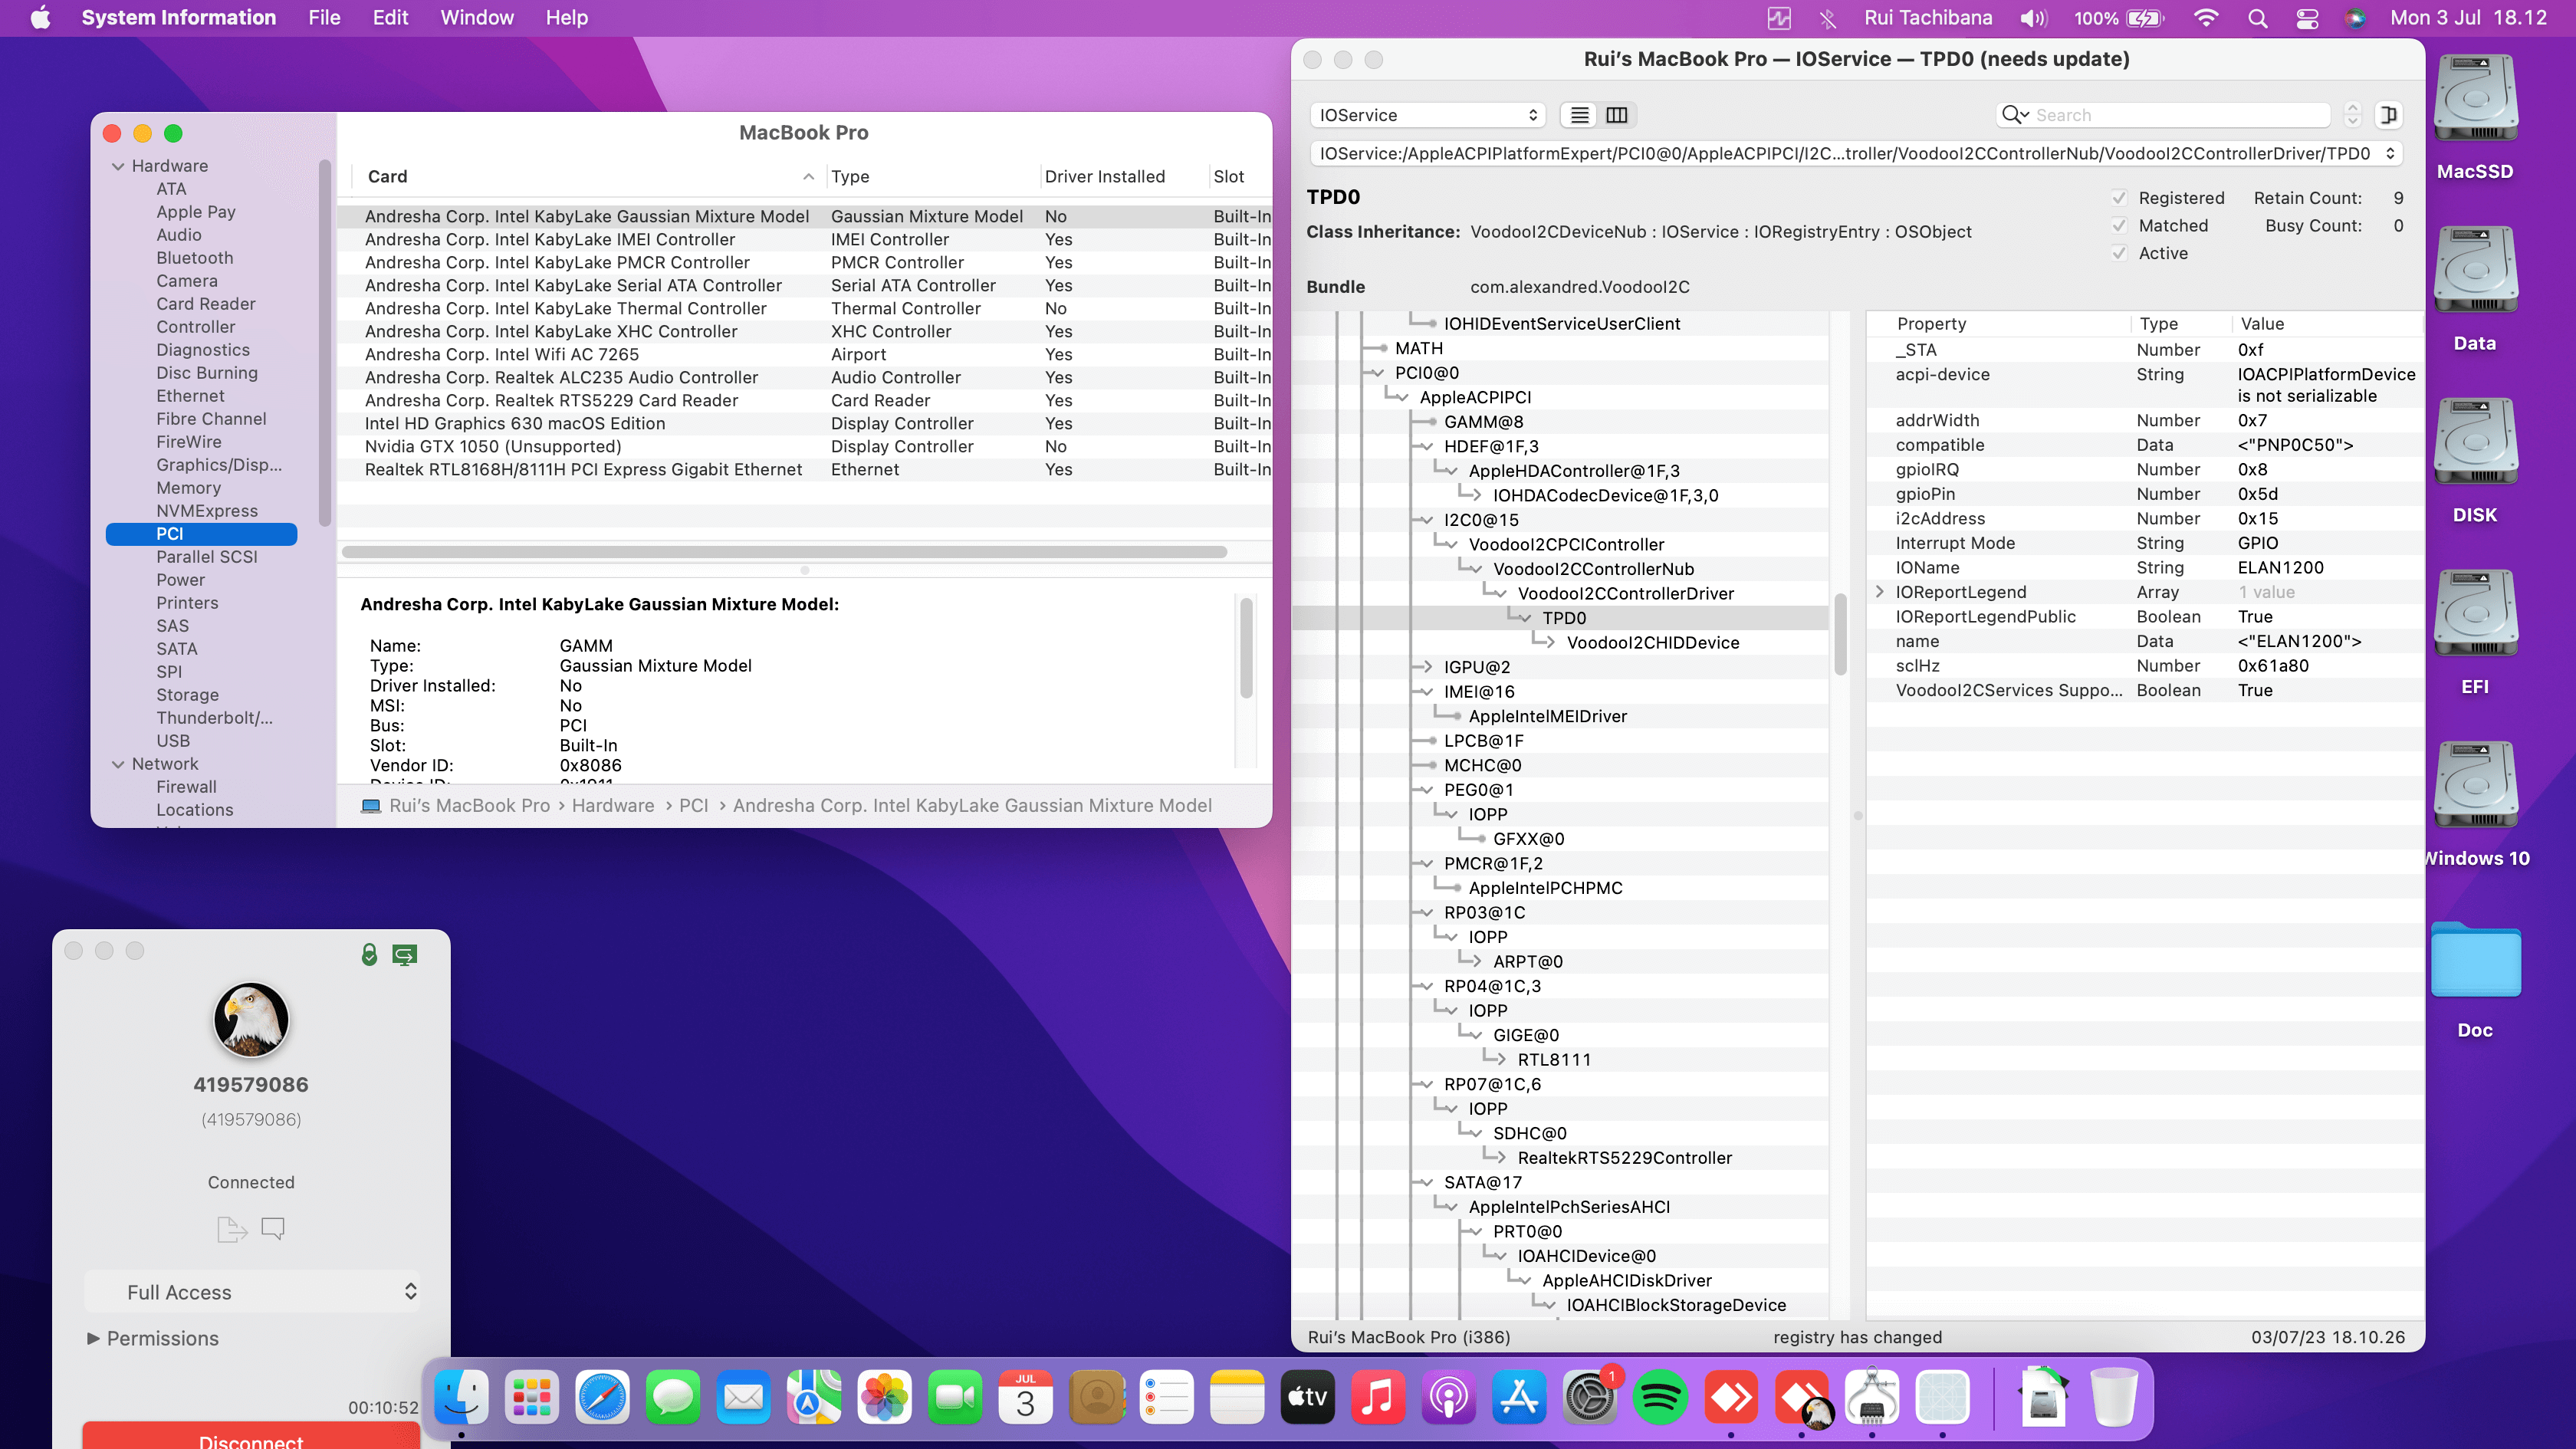Open chat in AnyDesk session panel
2576x1449 pixels.
coord(273,1228)
